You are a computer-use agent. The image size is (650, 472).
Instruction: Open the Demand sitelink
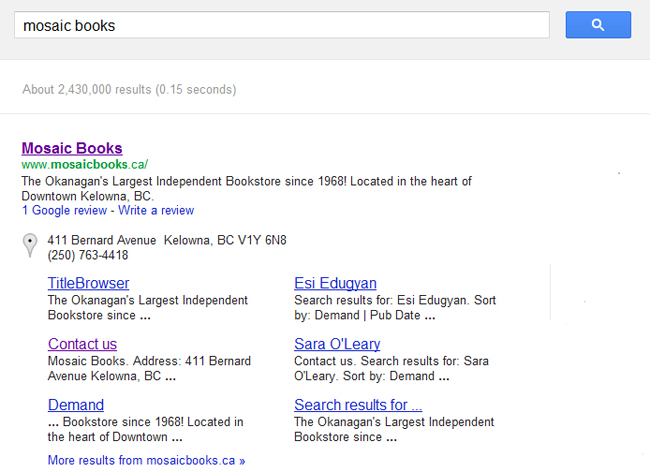click(x=76, y=405)
